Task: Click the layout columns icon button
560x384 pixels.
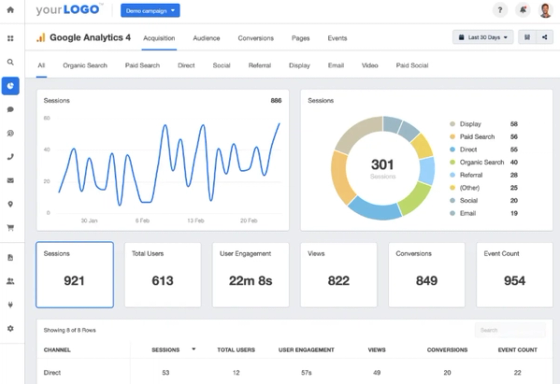Action: [527, 37]
